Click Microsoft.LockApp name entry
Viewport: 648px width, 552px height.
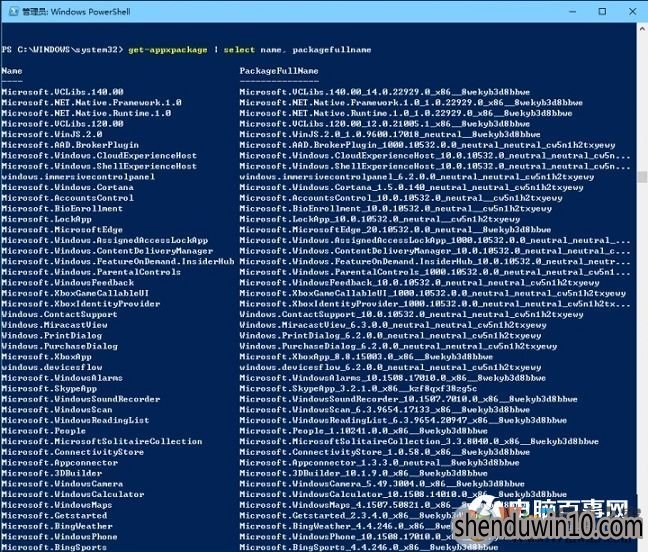46,219
